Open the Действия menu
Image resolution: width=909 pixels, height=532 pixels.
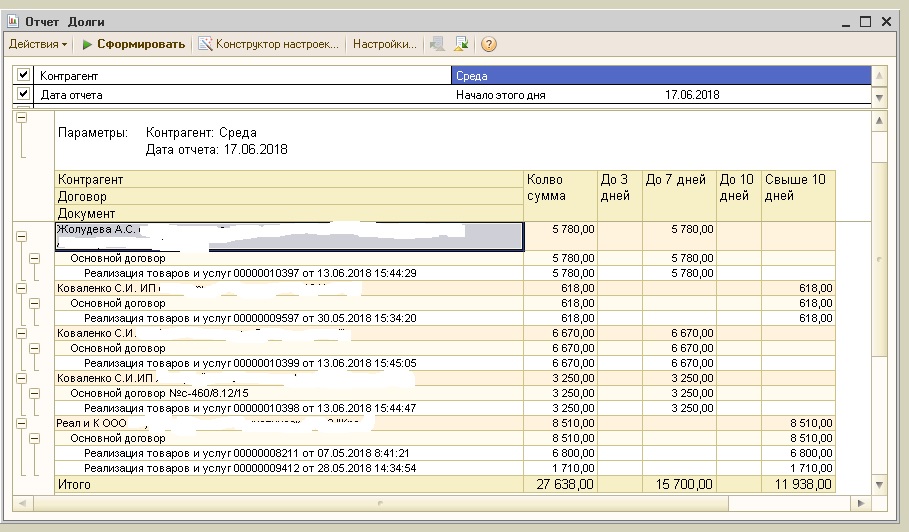(x=38, y=44)
